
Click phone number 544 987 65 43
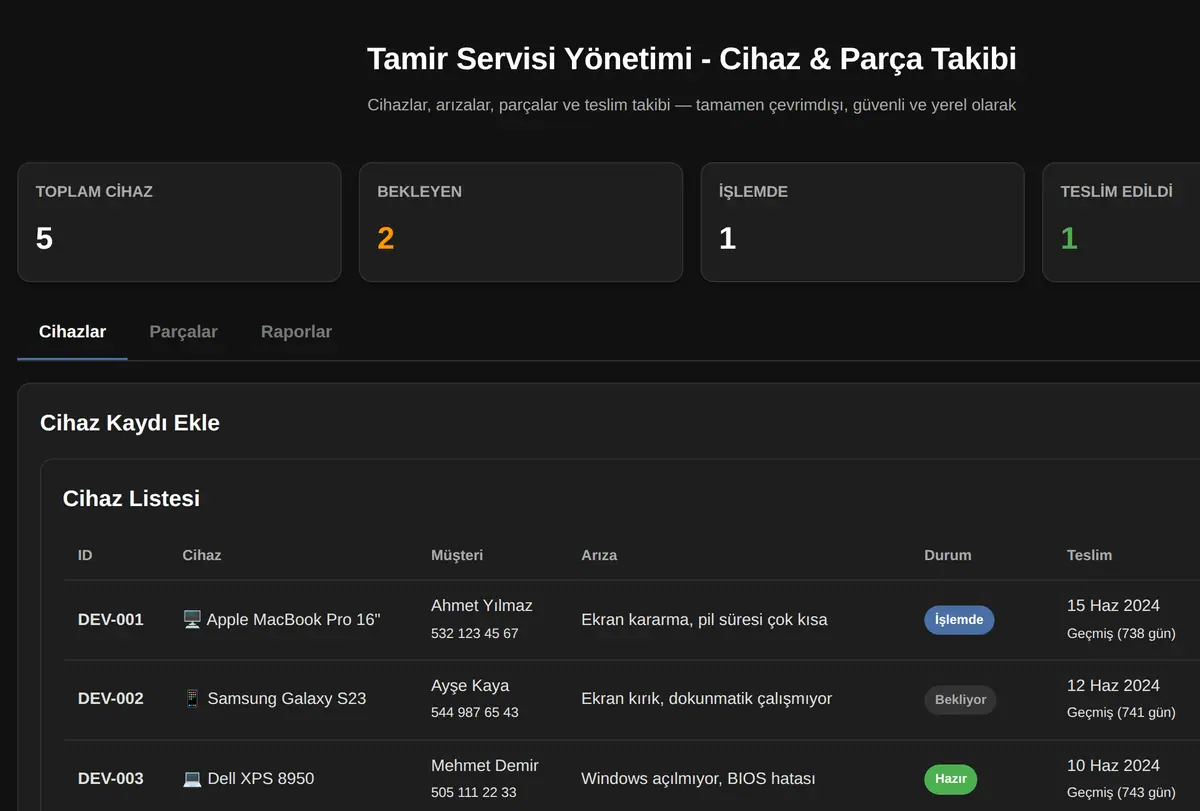pos(475,713)
